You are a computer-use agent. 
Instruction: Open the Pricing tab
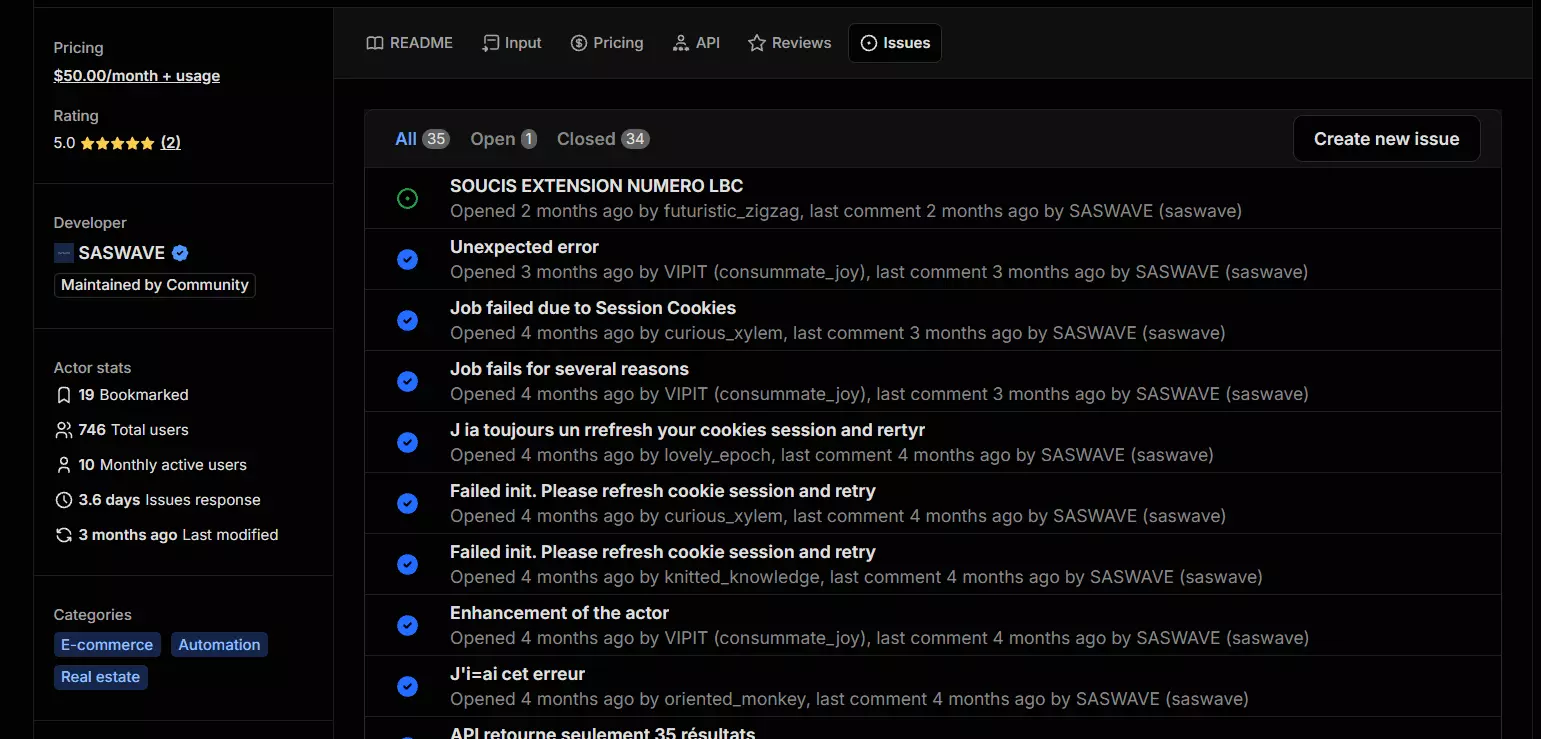pos(607,43)
